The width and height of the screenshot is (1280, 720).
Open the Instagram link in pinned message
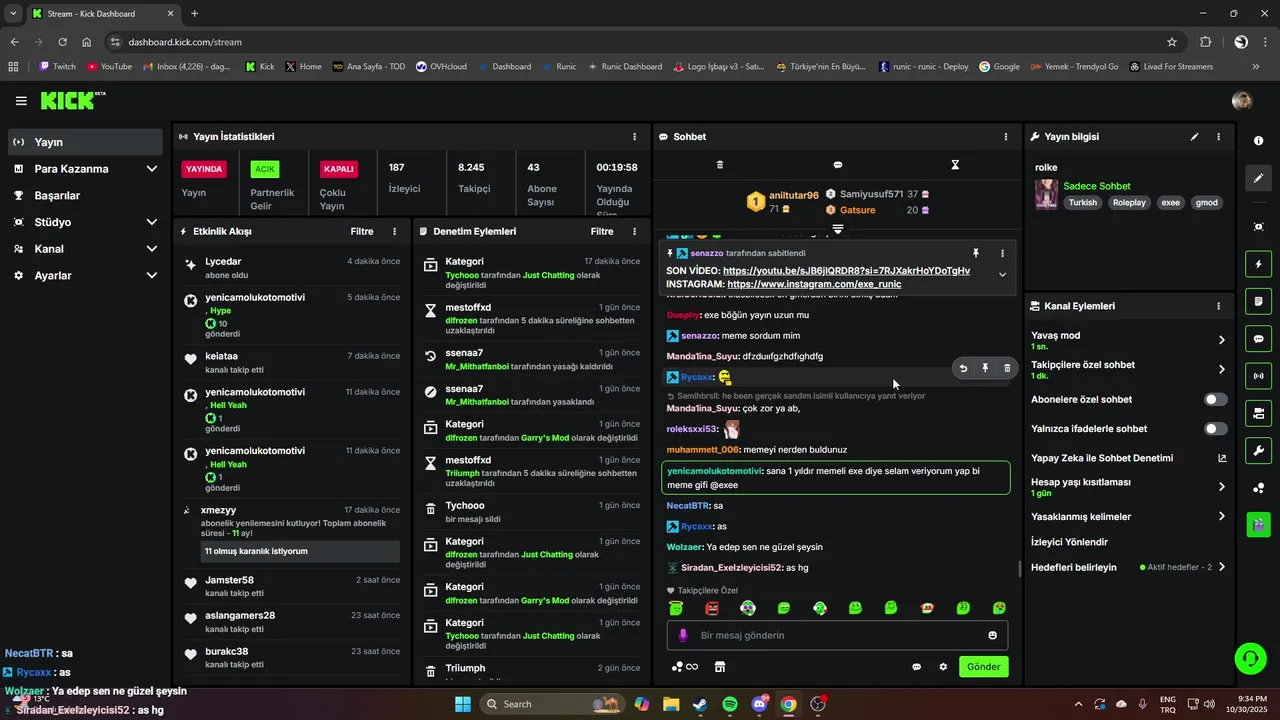814,284
